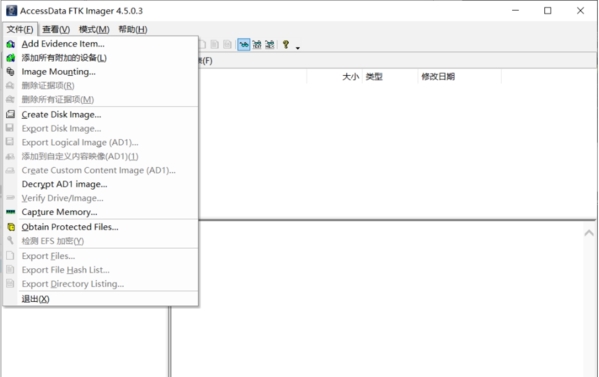This screenshot has width=599, height=377.
Task: Open the 文件(F) menu
Action: tap(20, 29)
